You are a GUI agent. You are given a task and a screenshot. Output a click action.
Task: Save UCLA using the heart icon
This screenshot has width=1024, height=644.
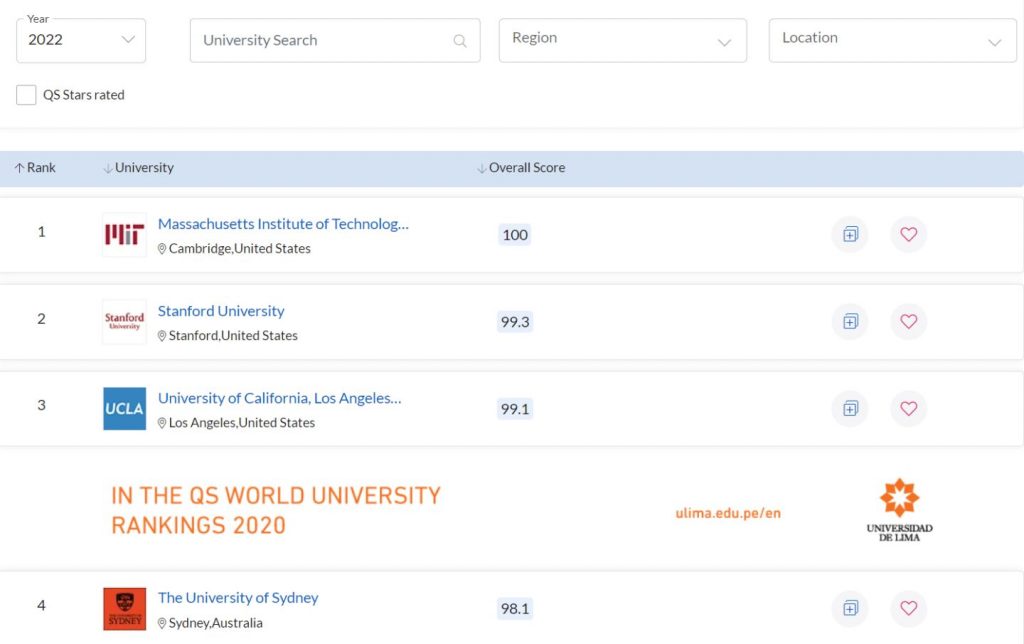pos(908,408)
